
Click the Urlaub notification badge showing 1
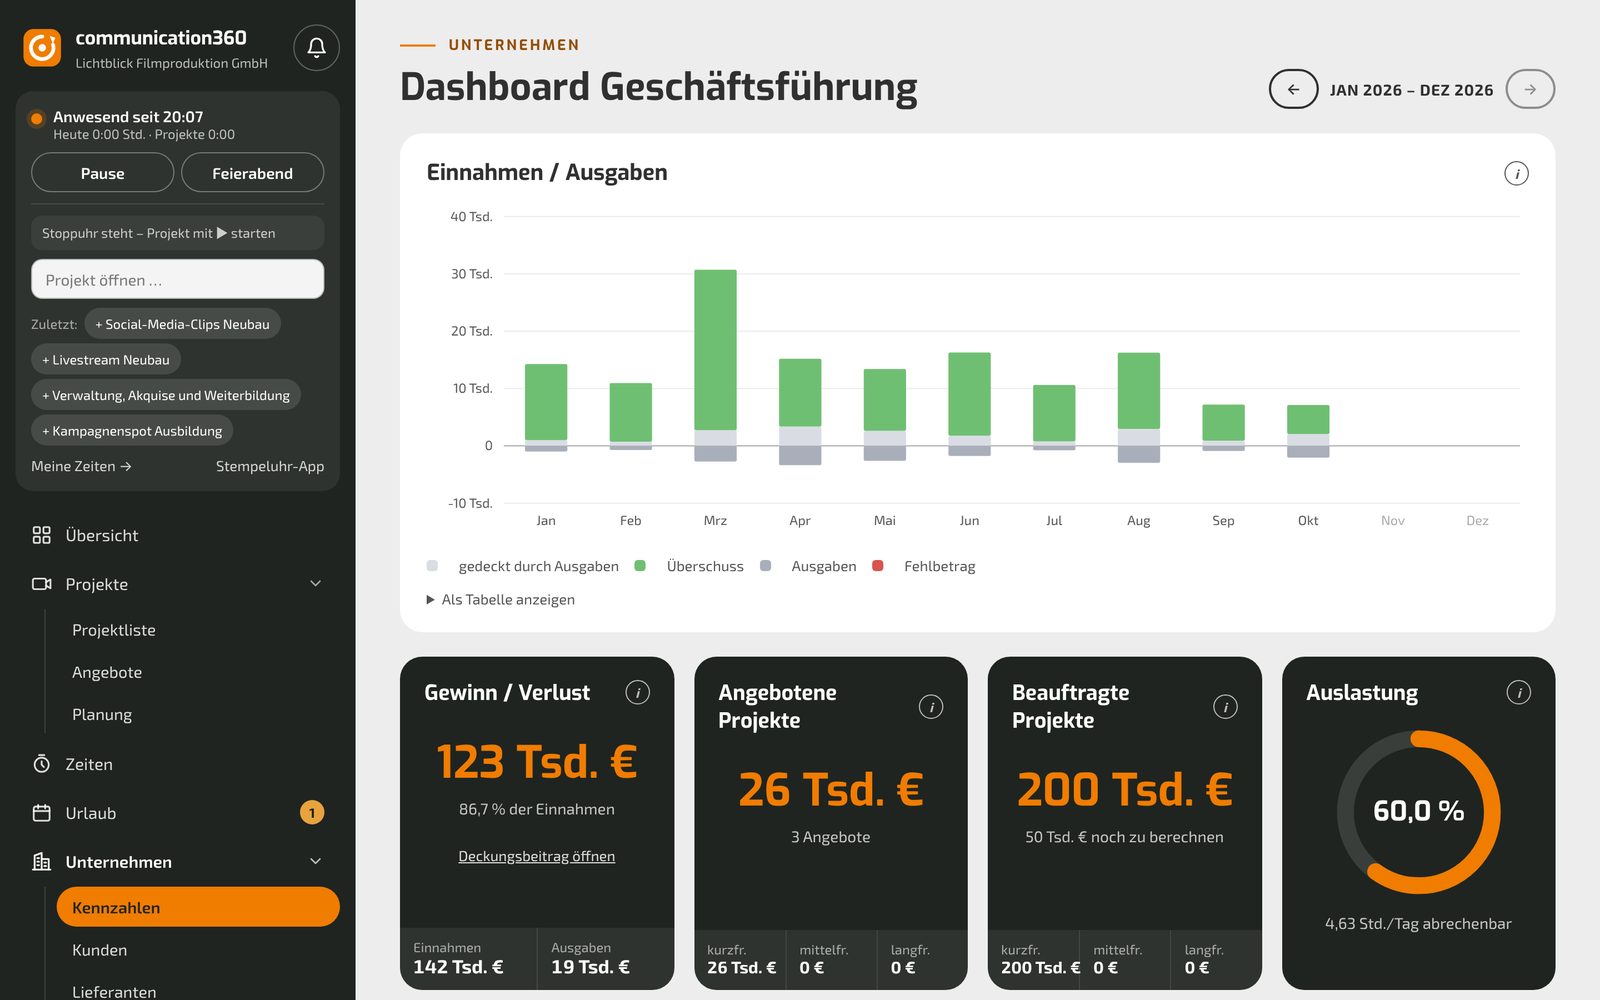[312, 813]
